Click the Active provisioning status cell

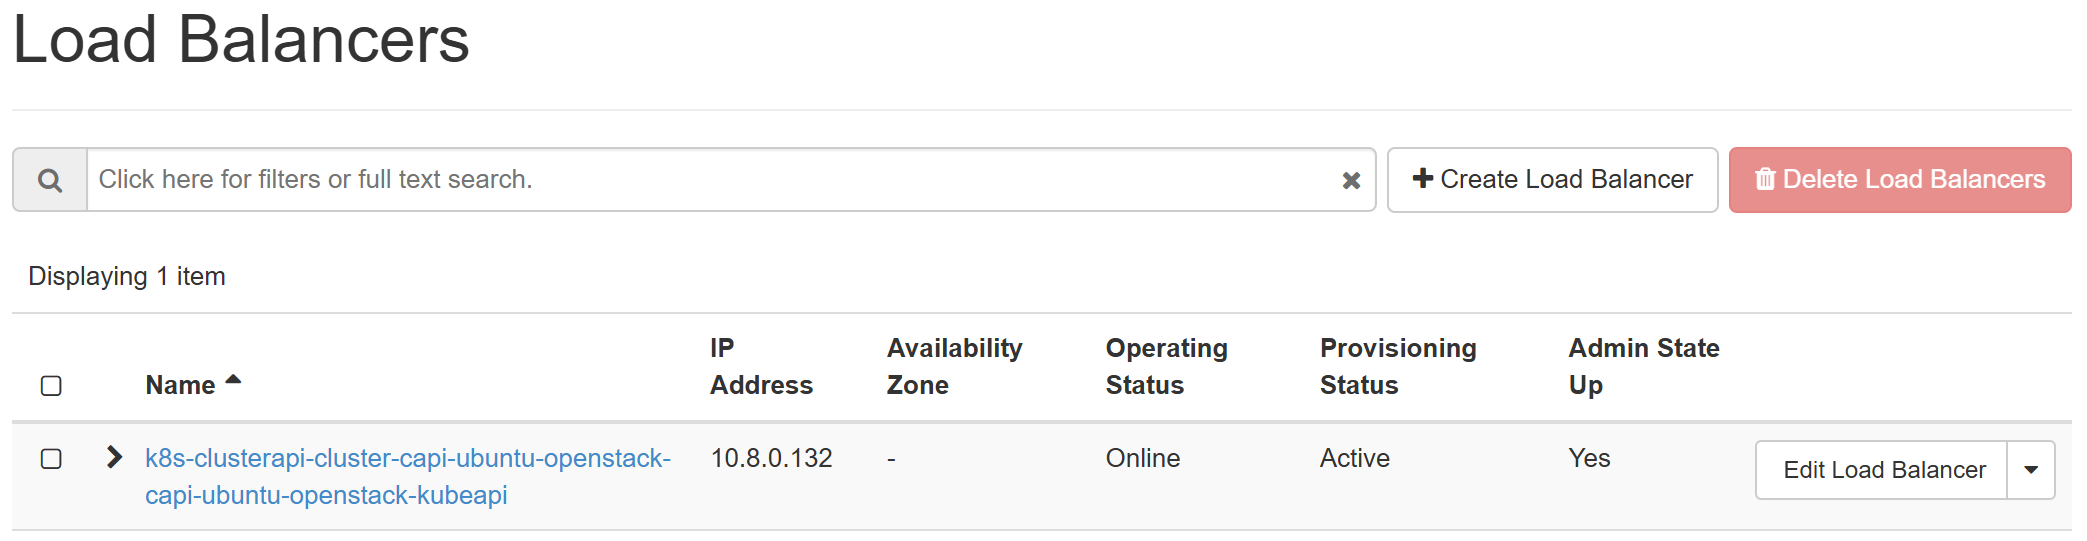[x=1354, y=459]
